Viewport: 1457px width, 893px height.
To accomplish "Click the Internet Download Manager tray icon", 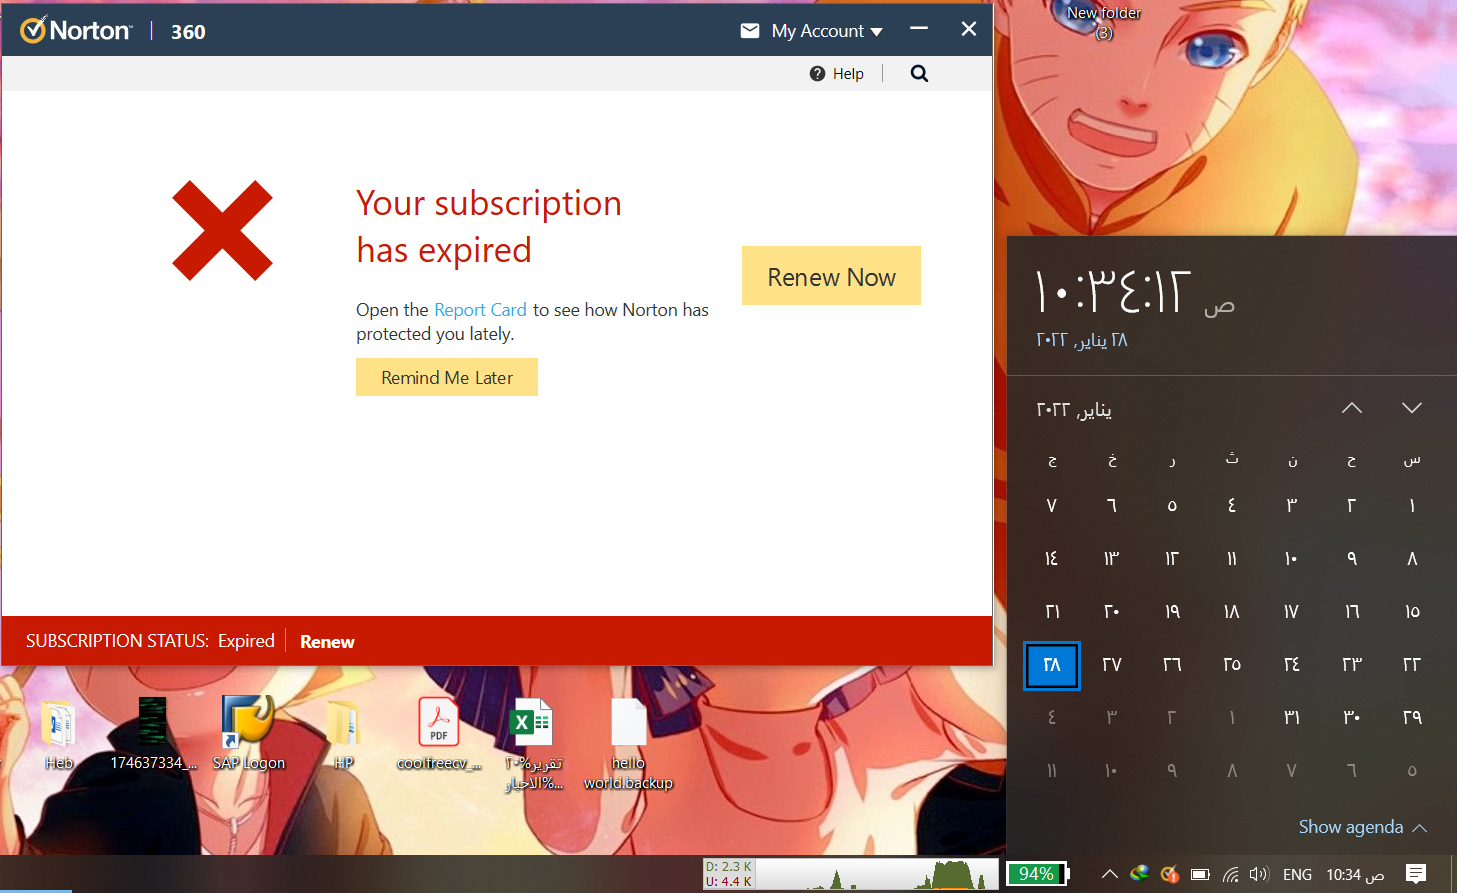I will (x=1139, y=874).
